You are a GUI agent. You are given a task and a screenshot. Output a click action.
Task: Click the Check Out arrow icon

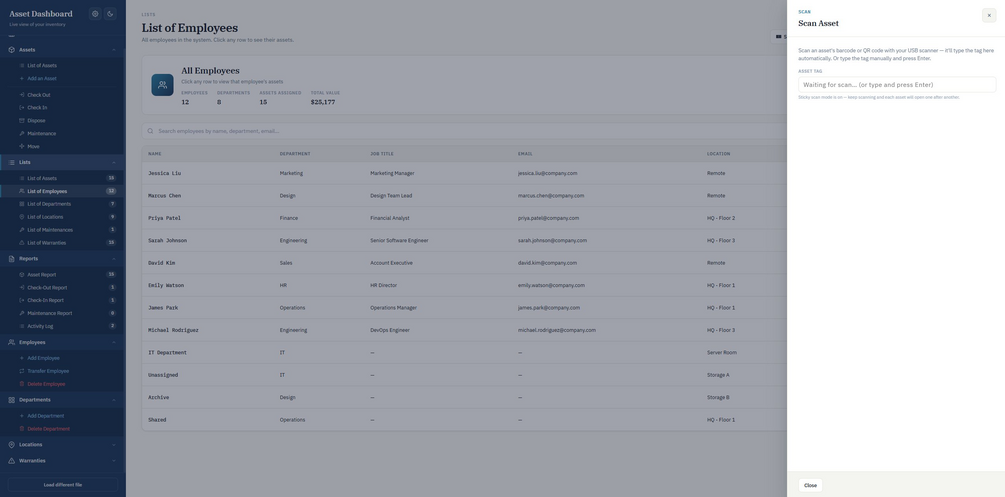tap(22, 95)
